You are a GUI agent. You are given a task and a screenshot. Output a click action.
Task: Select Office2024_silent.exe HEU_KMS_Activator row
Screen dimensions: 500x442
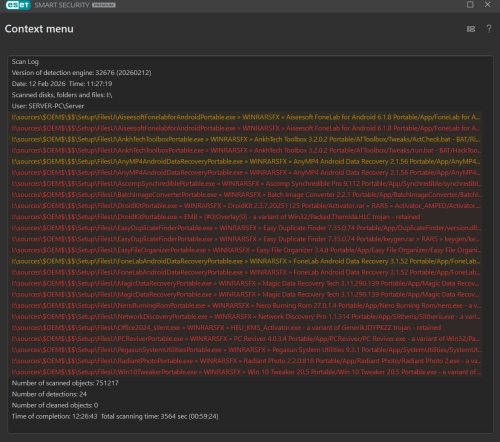click(x=246, y=328)
